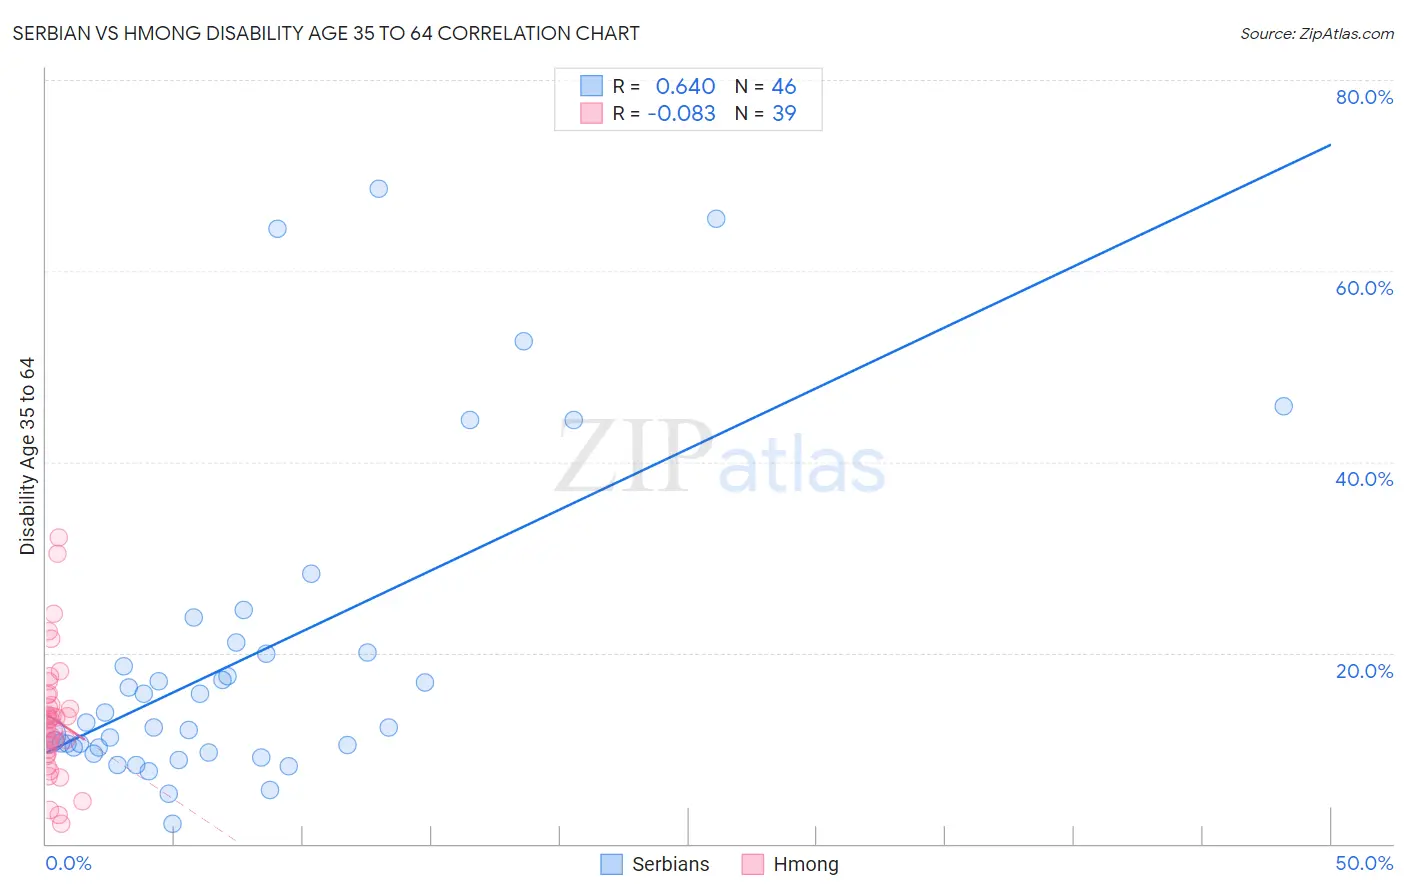Image resolution: width=1406 pixels, height=892 pixels.
Task: Click the highest Serbian data point near 68%
Action: tap(378, 189)
